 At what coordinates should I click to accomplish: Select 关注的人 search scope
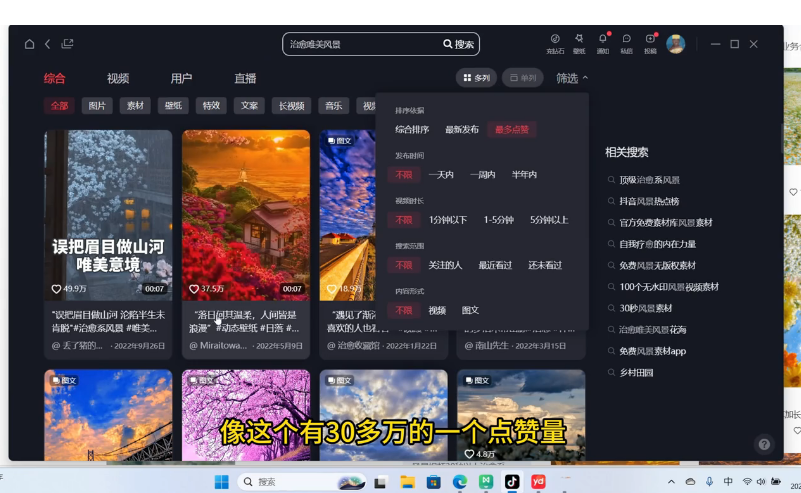pyautogui.click(x=445, y=265)
